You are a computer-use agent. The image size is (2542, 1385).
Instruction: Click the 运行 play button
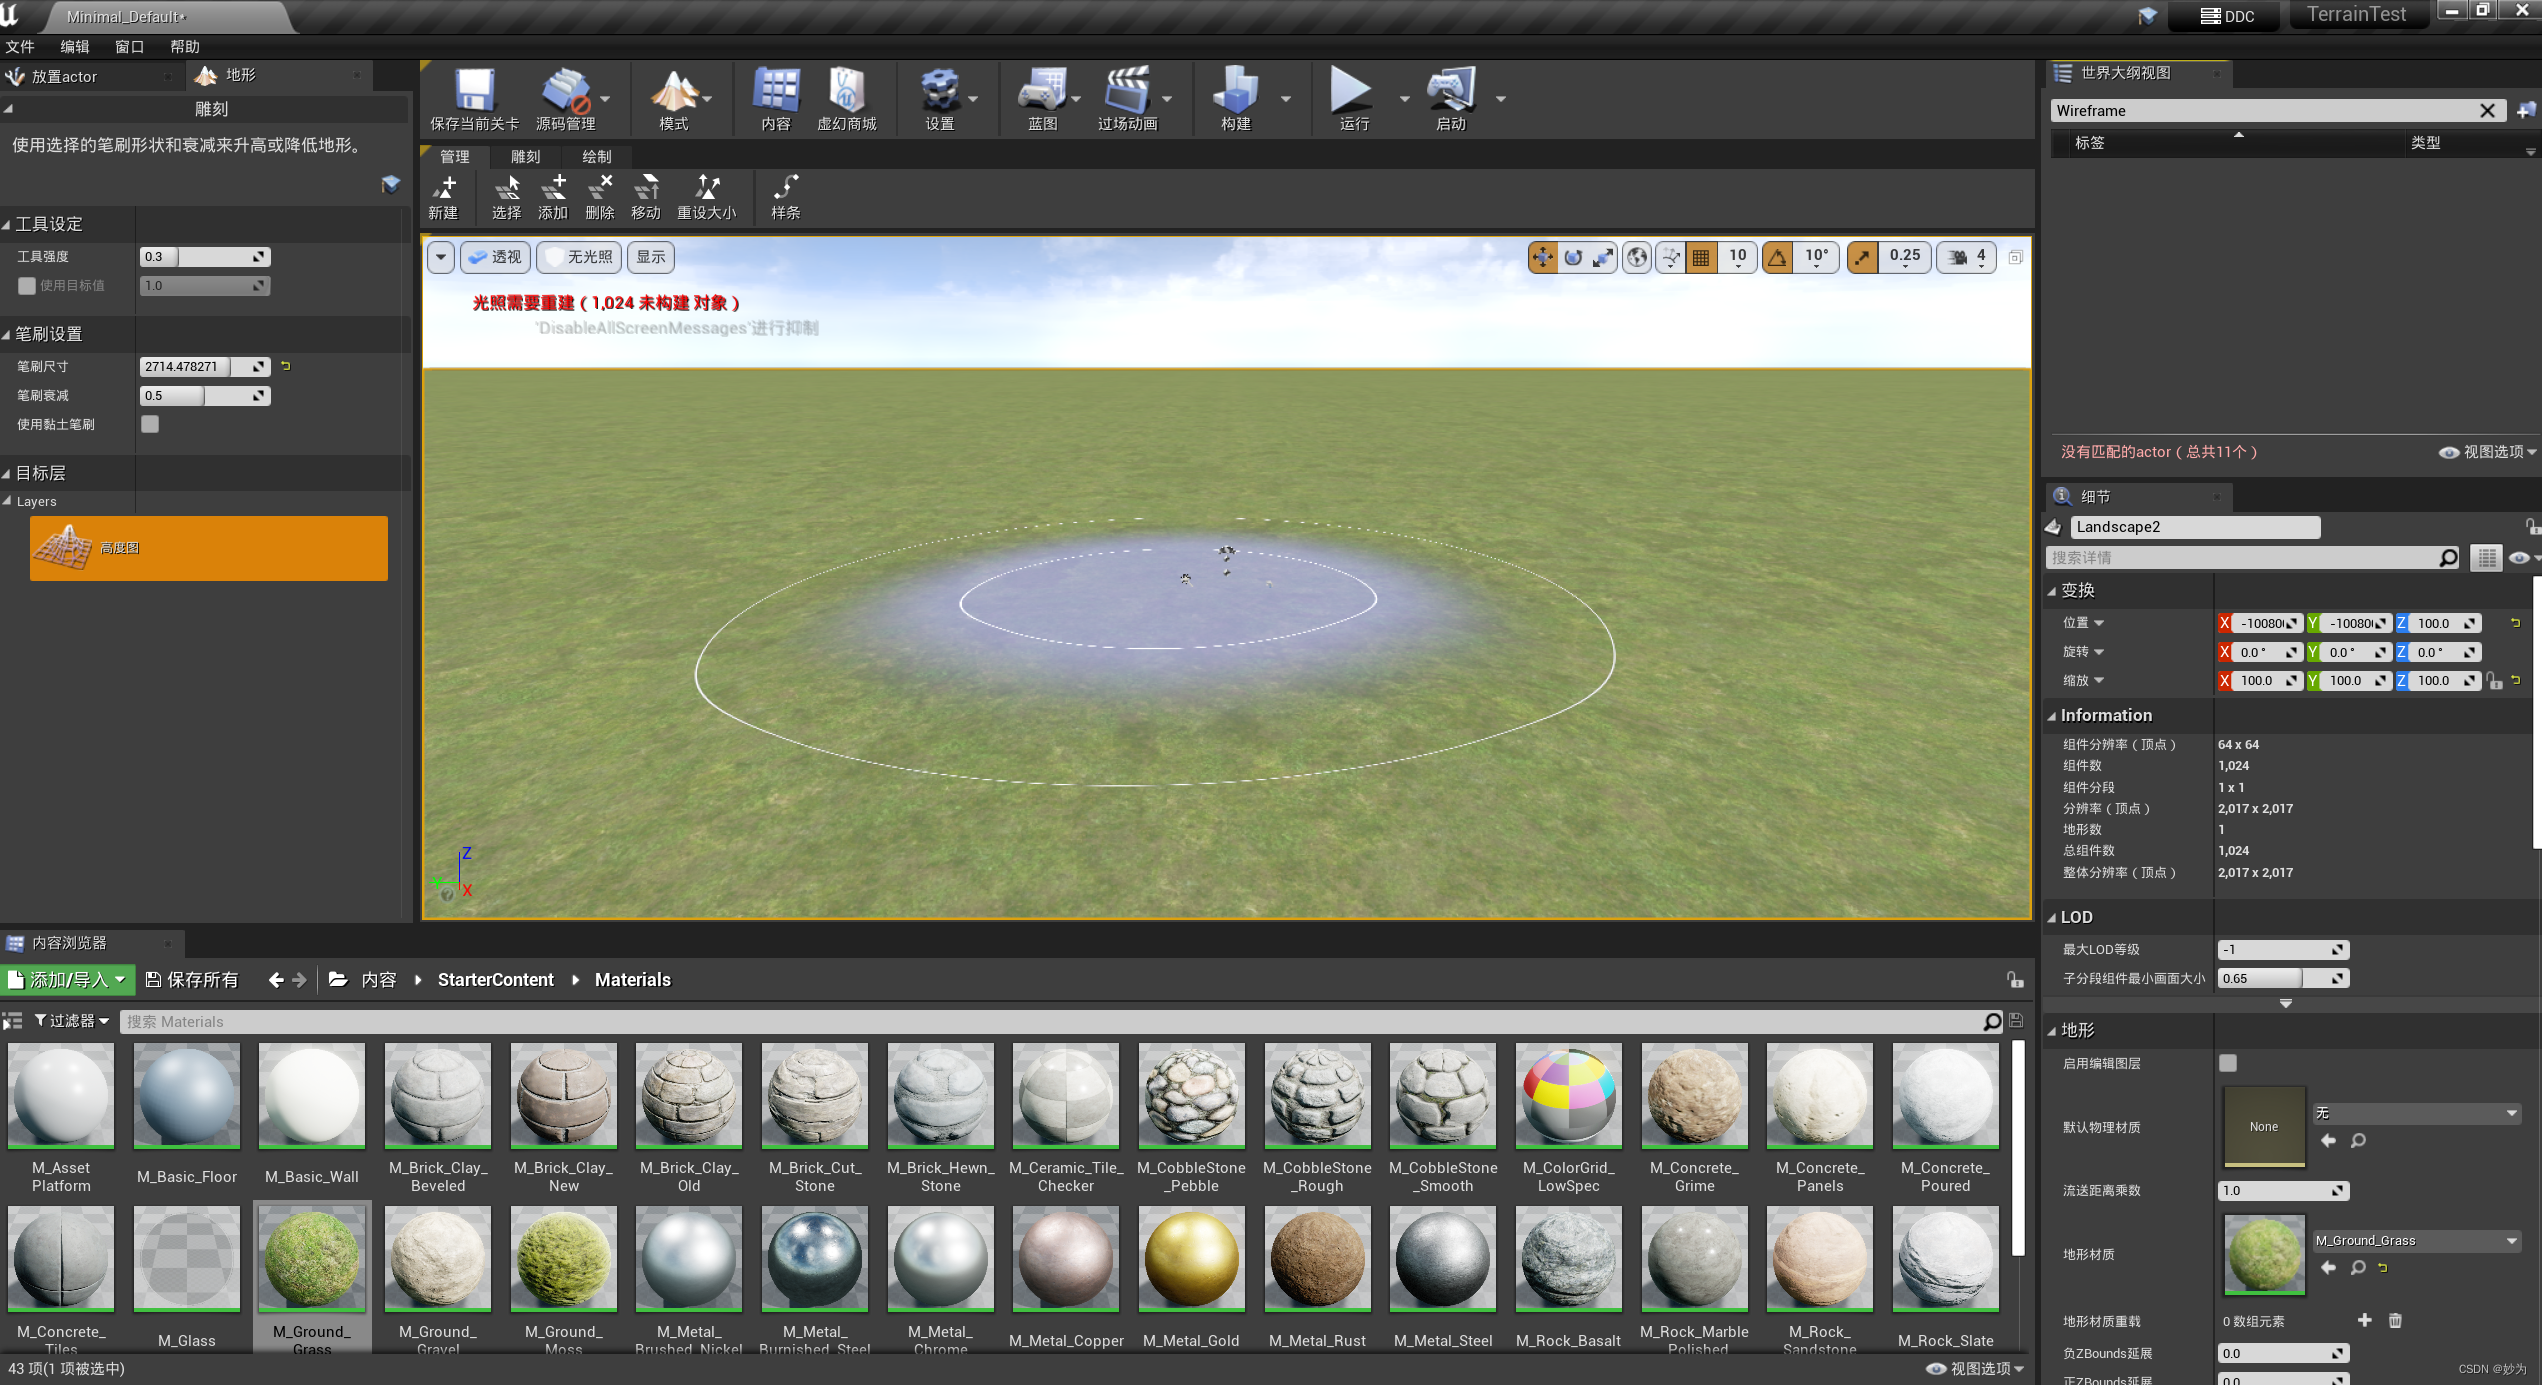pyautogui.click(x=1353, y=99)
